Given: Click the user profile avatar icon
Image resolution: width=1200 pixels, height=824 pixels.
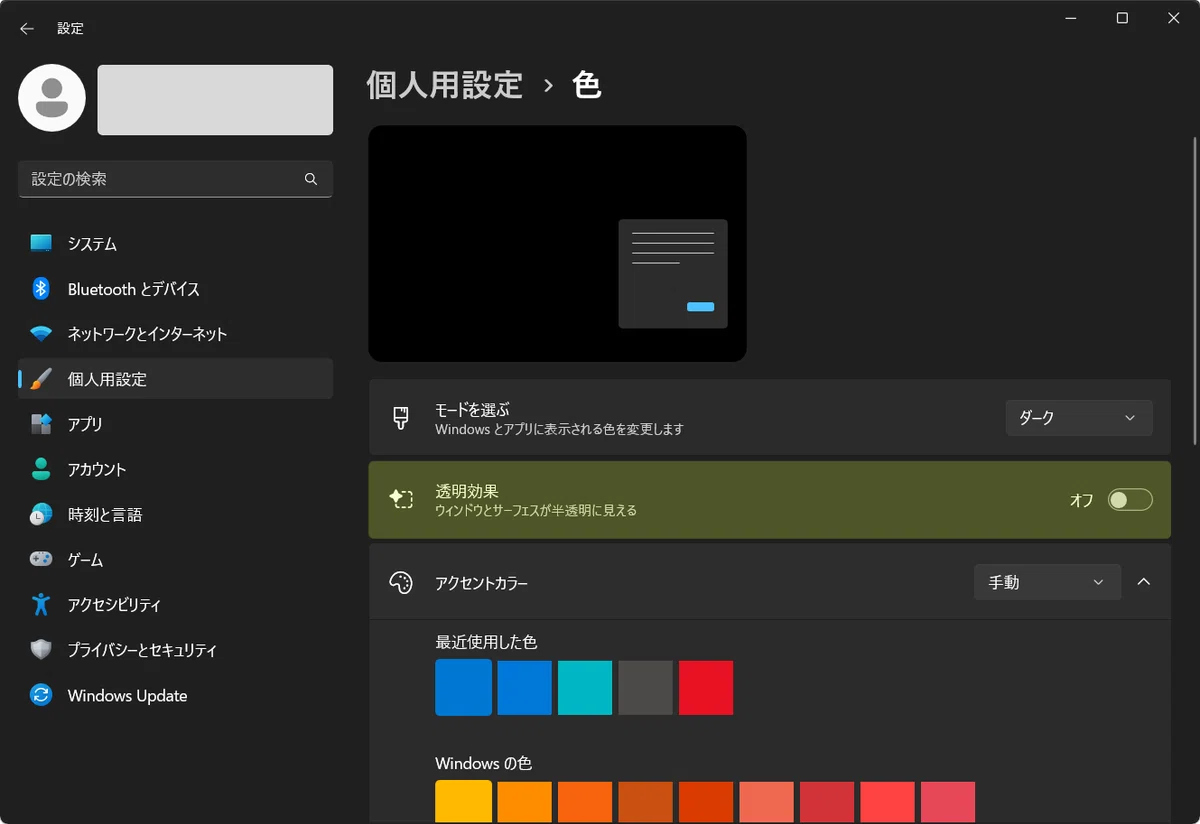Looking at the screenshot, I should [52, 98].
